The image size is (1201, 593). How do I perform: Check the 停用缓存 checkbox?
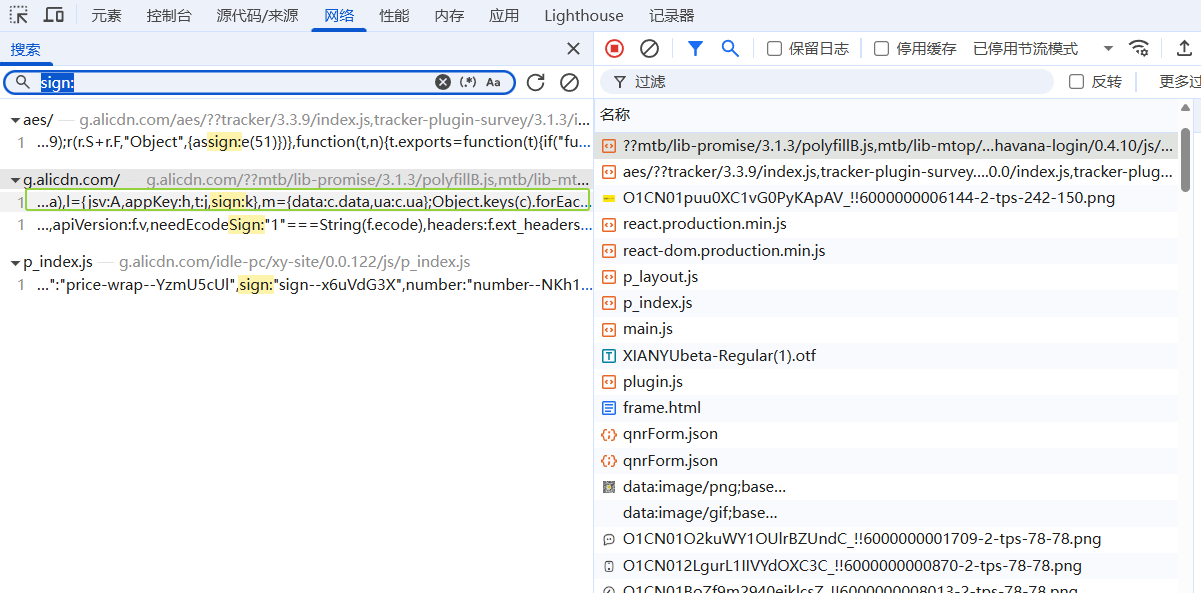(881, 48)
